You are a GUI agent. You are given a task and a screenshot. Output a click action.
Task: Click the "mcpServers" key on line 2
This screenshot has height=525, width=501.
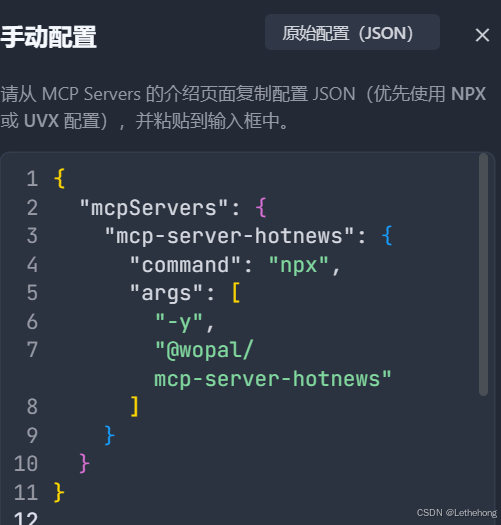pyautogui.click(x=154, y=208)
